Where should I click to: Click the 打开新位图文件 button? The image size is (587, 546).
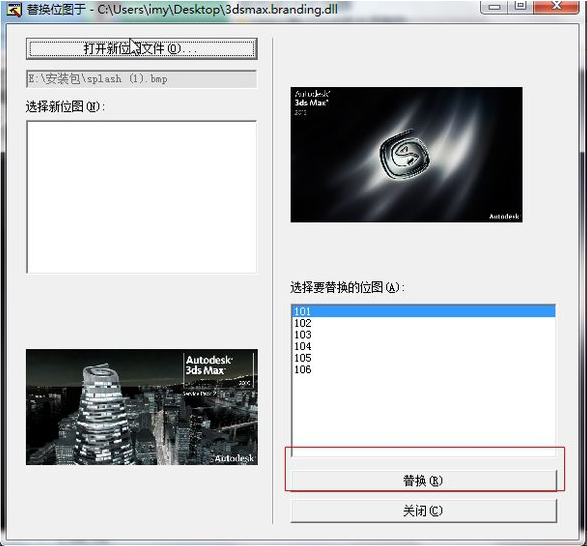tap(142, 48)
